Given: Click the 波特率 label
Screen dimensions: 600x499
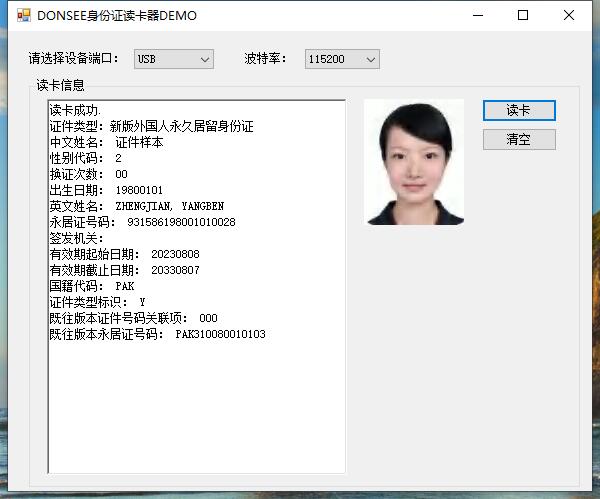Looking at the screenshot, I should tap(266, 60).
